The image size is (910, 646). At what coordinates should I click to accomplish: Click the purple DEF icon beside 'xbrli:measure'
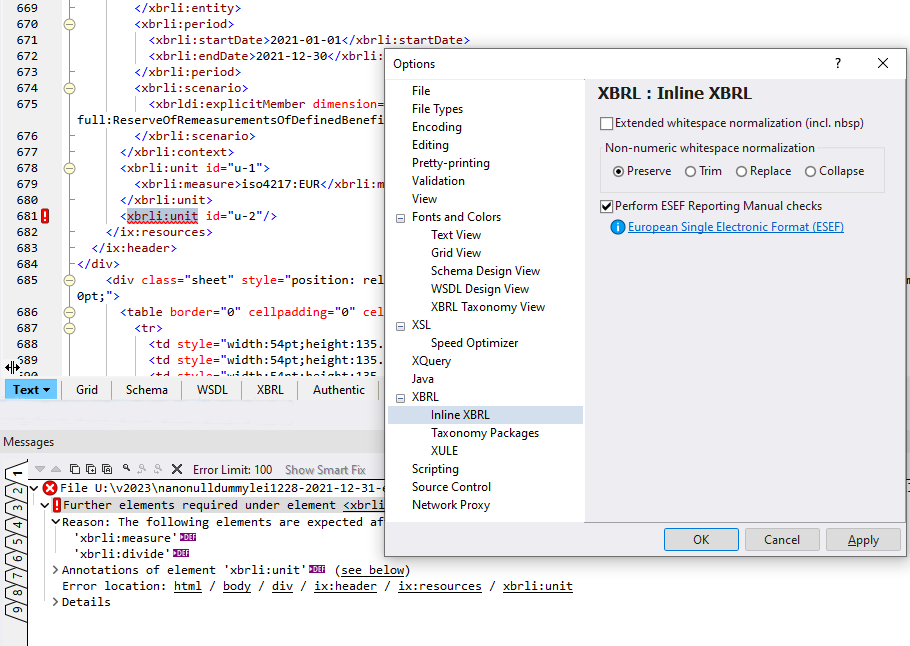187,538
